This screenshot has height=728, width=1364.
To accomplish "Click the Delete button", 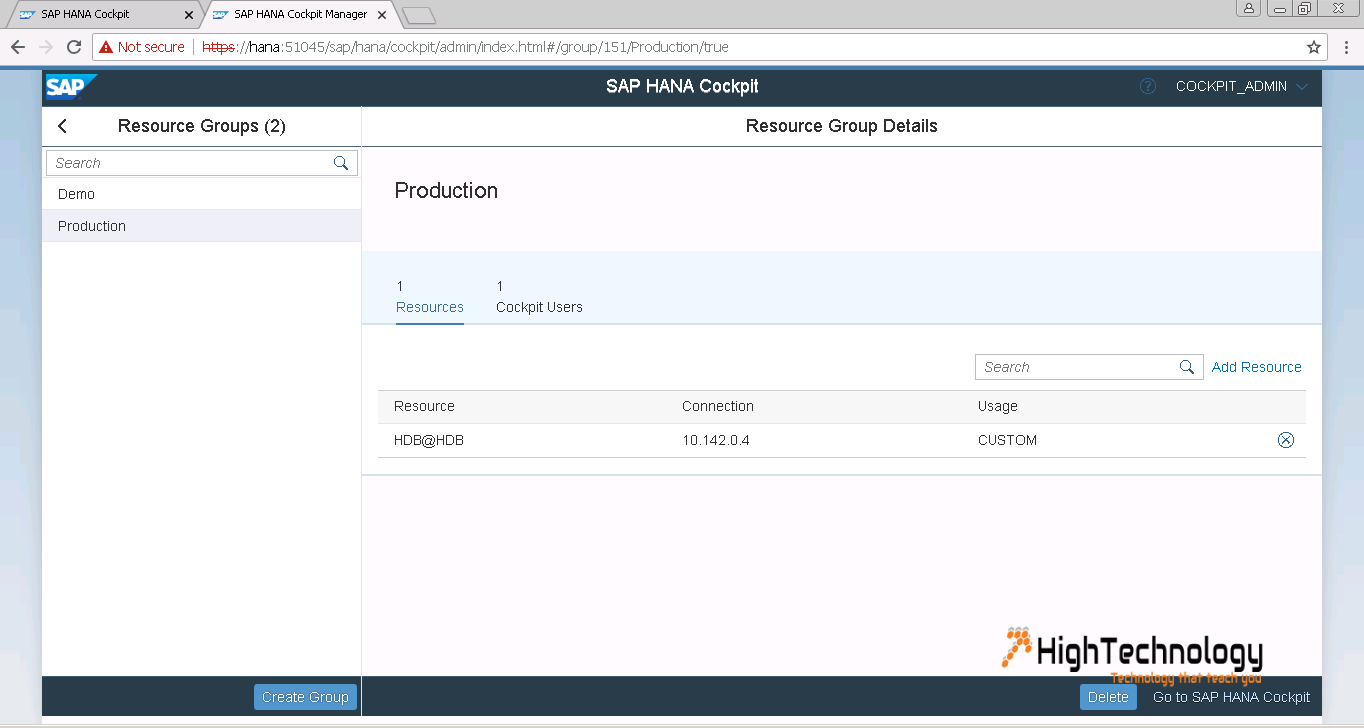I will tap(1108, 697).
